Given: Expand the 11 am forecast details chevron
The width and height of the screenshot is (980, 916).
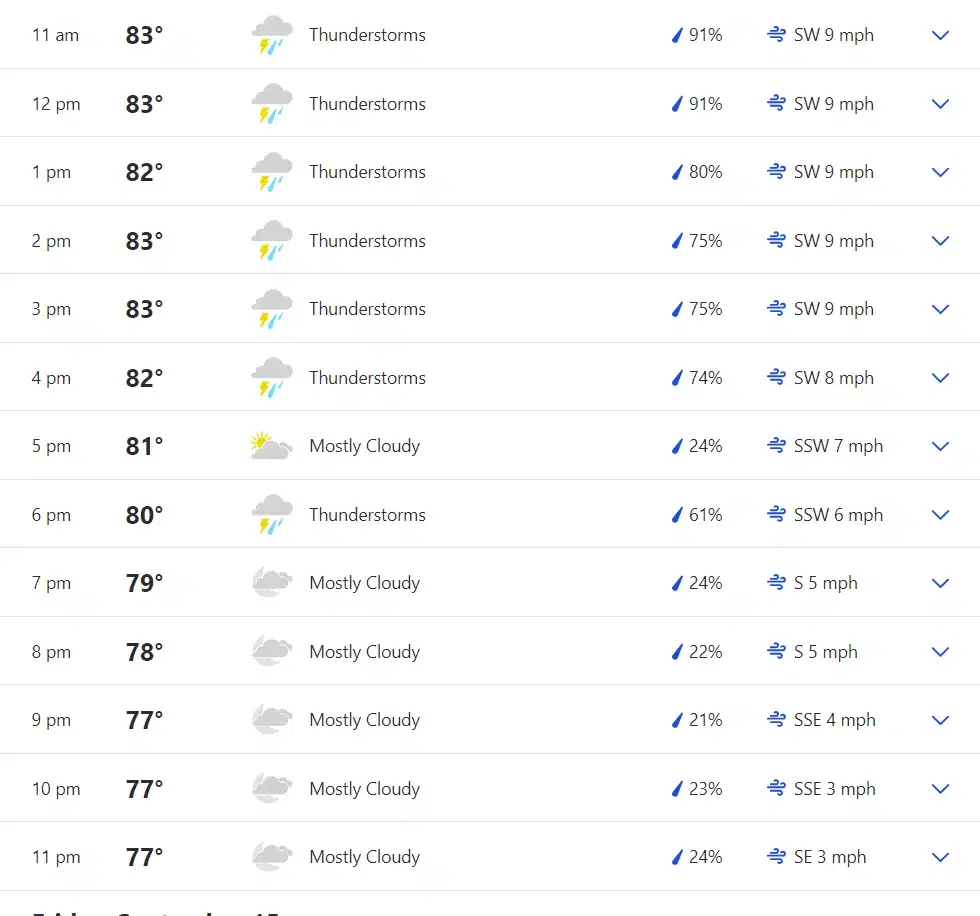Looking at the screenshot, I should pyautogui.click(x=940, y=35).
